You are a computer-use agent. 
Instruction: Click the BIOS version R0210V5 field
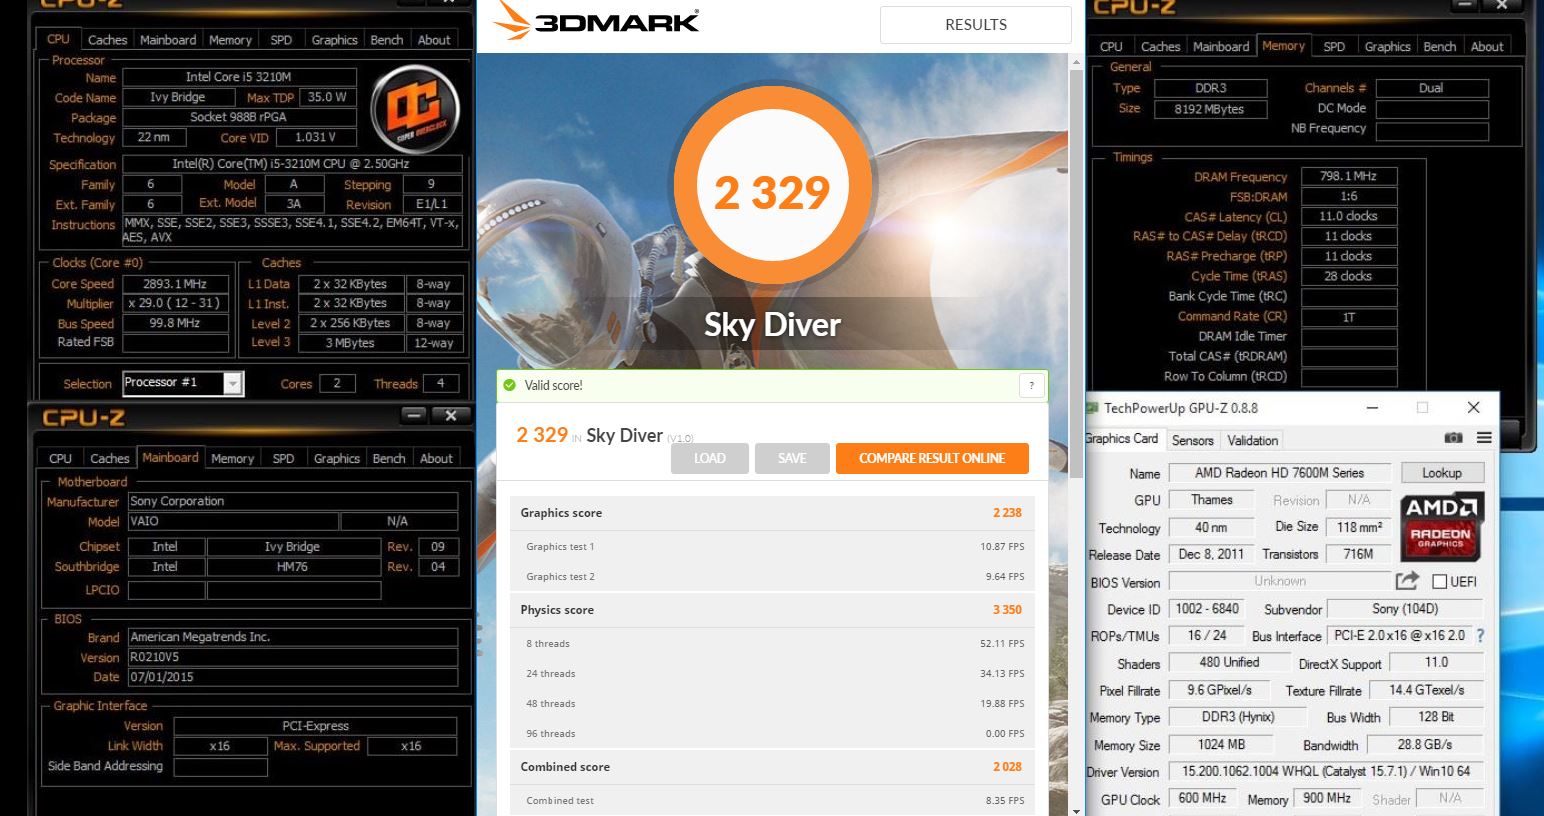[293, 657]
